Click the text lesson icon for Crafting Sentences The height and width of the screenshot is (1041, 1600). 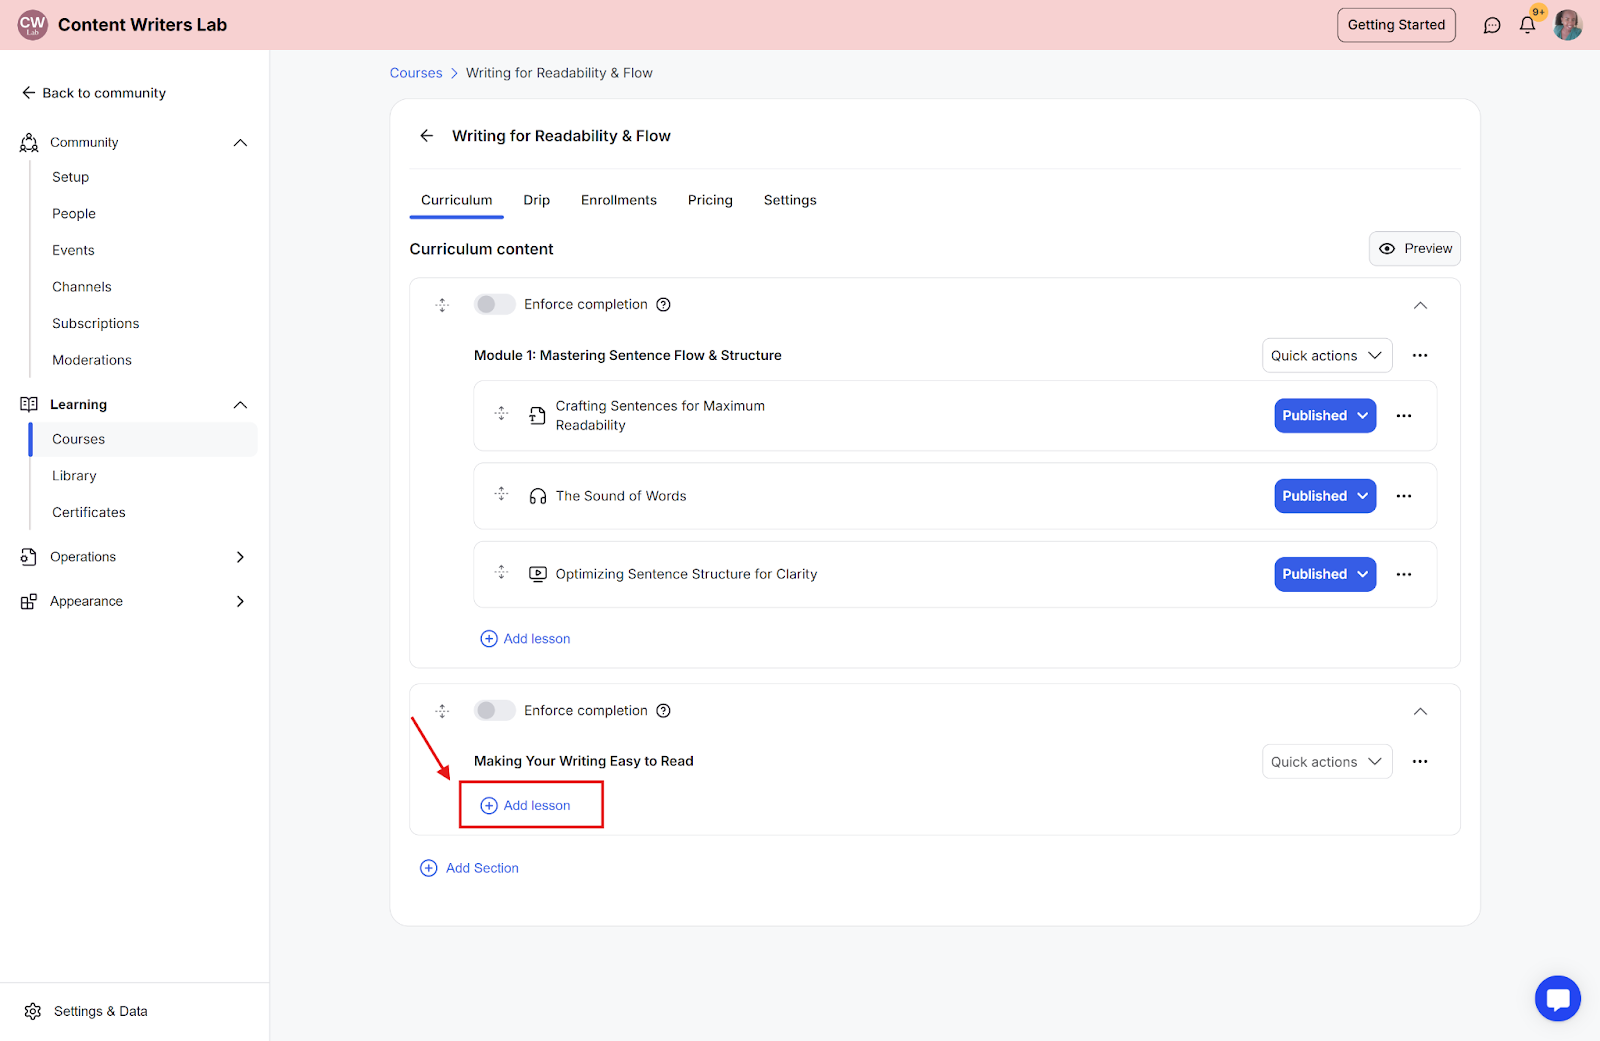538,416
